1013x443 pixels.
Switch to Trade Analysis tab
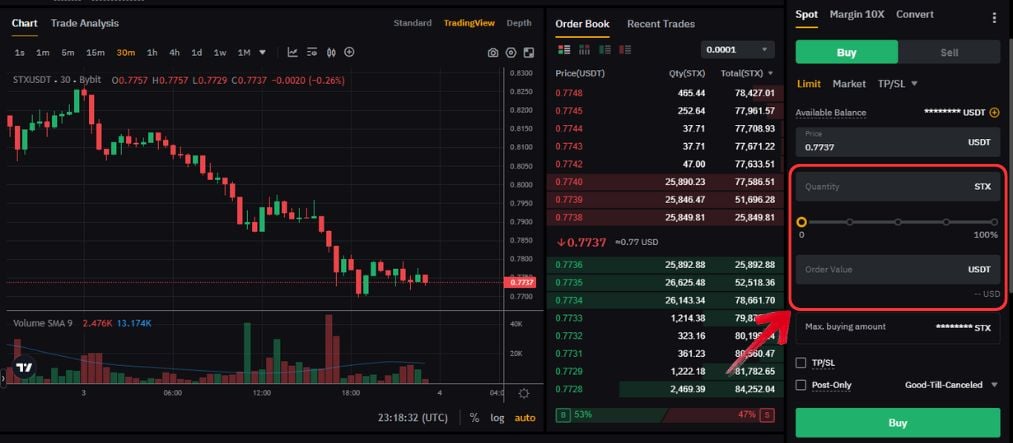point(85,23)
